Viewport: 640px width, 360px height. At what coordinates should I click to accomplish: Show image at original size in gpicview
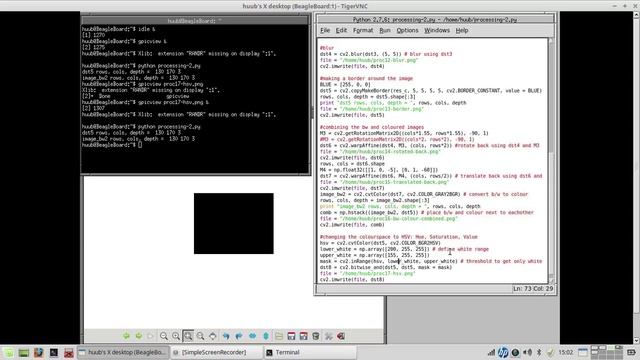coord(200,336)
